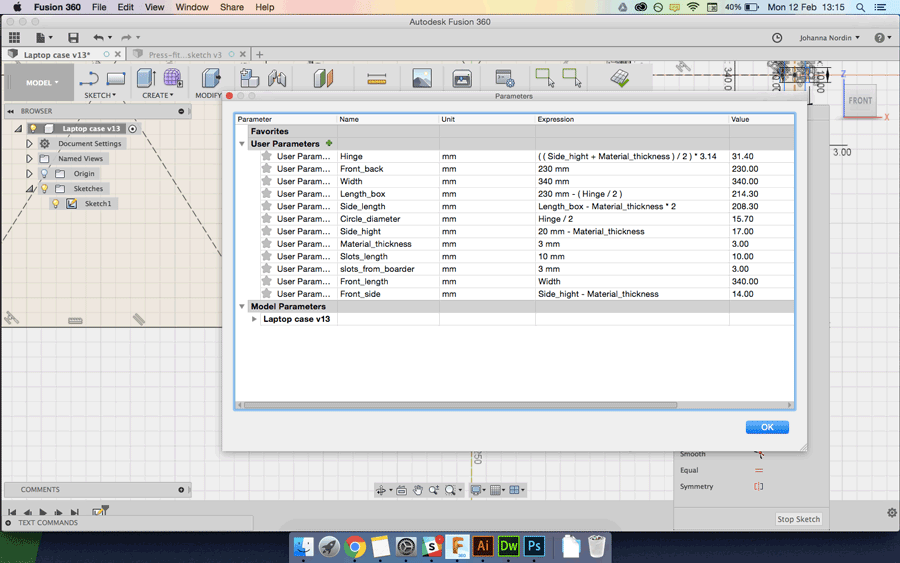
Task: Toggle the Origin visibility bulb
Action: click(x=44, y=173)
